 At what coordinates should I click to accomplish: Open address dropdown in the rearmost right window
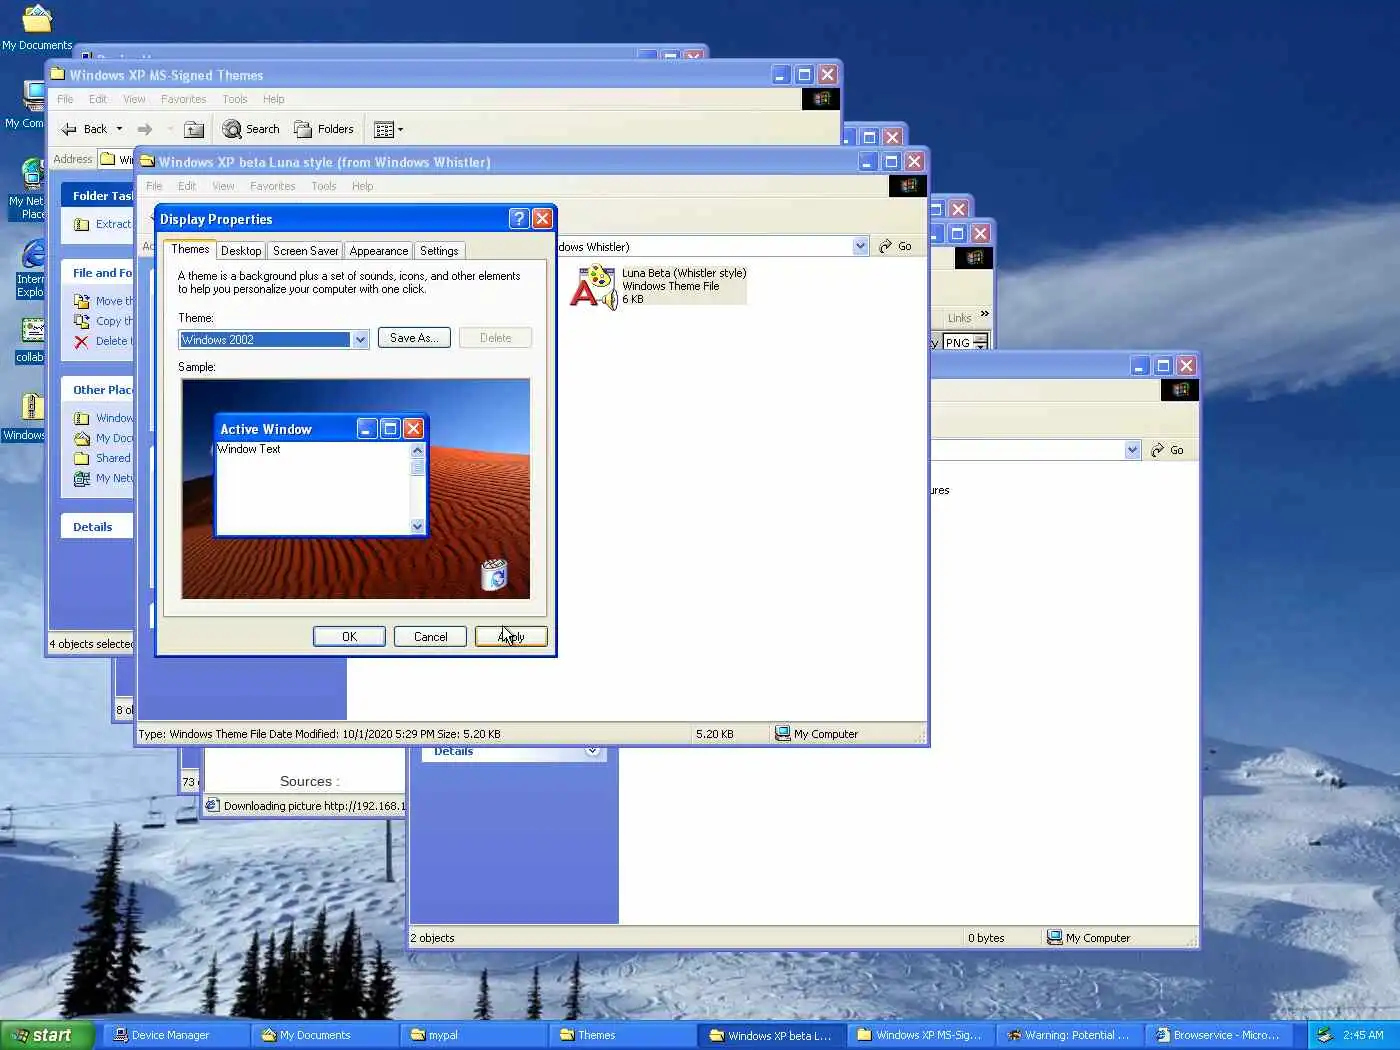[1132, 450]
